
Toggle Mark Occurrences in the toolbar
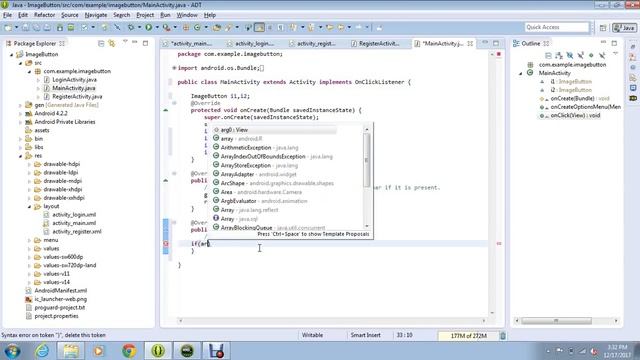click(x=259, y=27)
